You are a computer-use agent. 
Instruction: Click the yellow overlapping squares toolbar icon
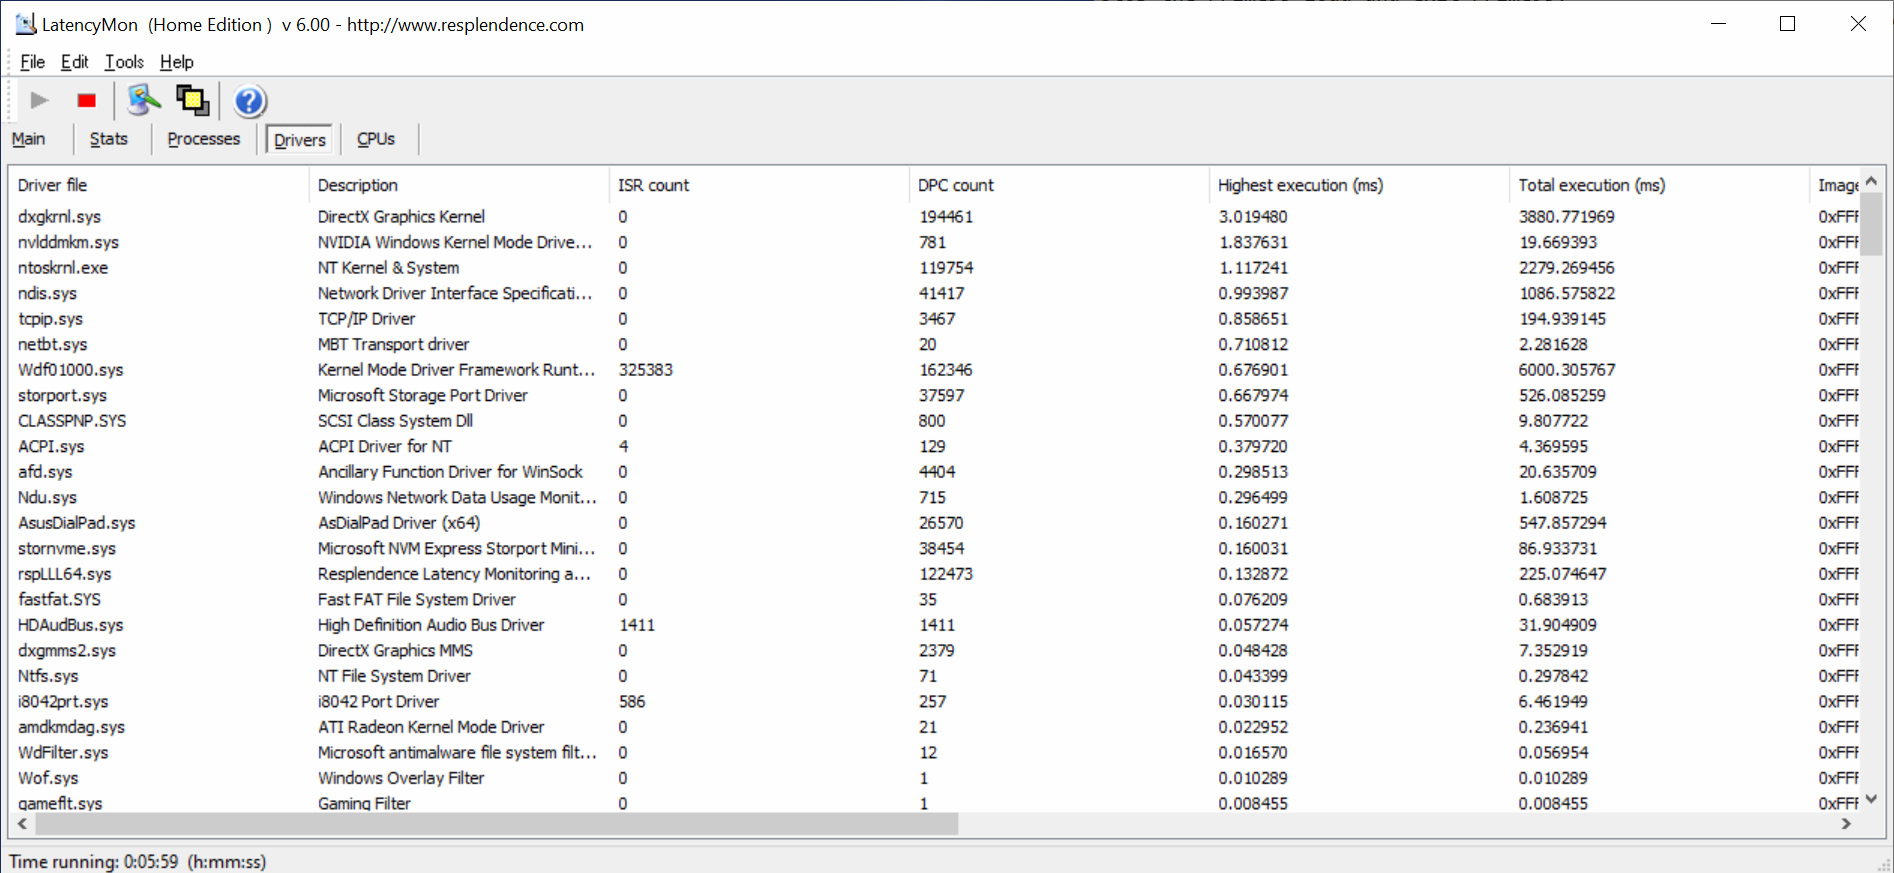tap(192, 101)
